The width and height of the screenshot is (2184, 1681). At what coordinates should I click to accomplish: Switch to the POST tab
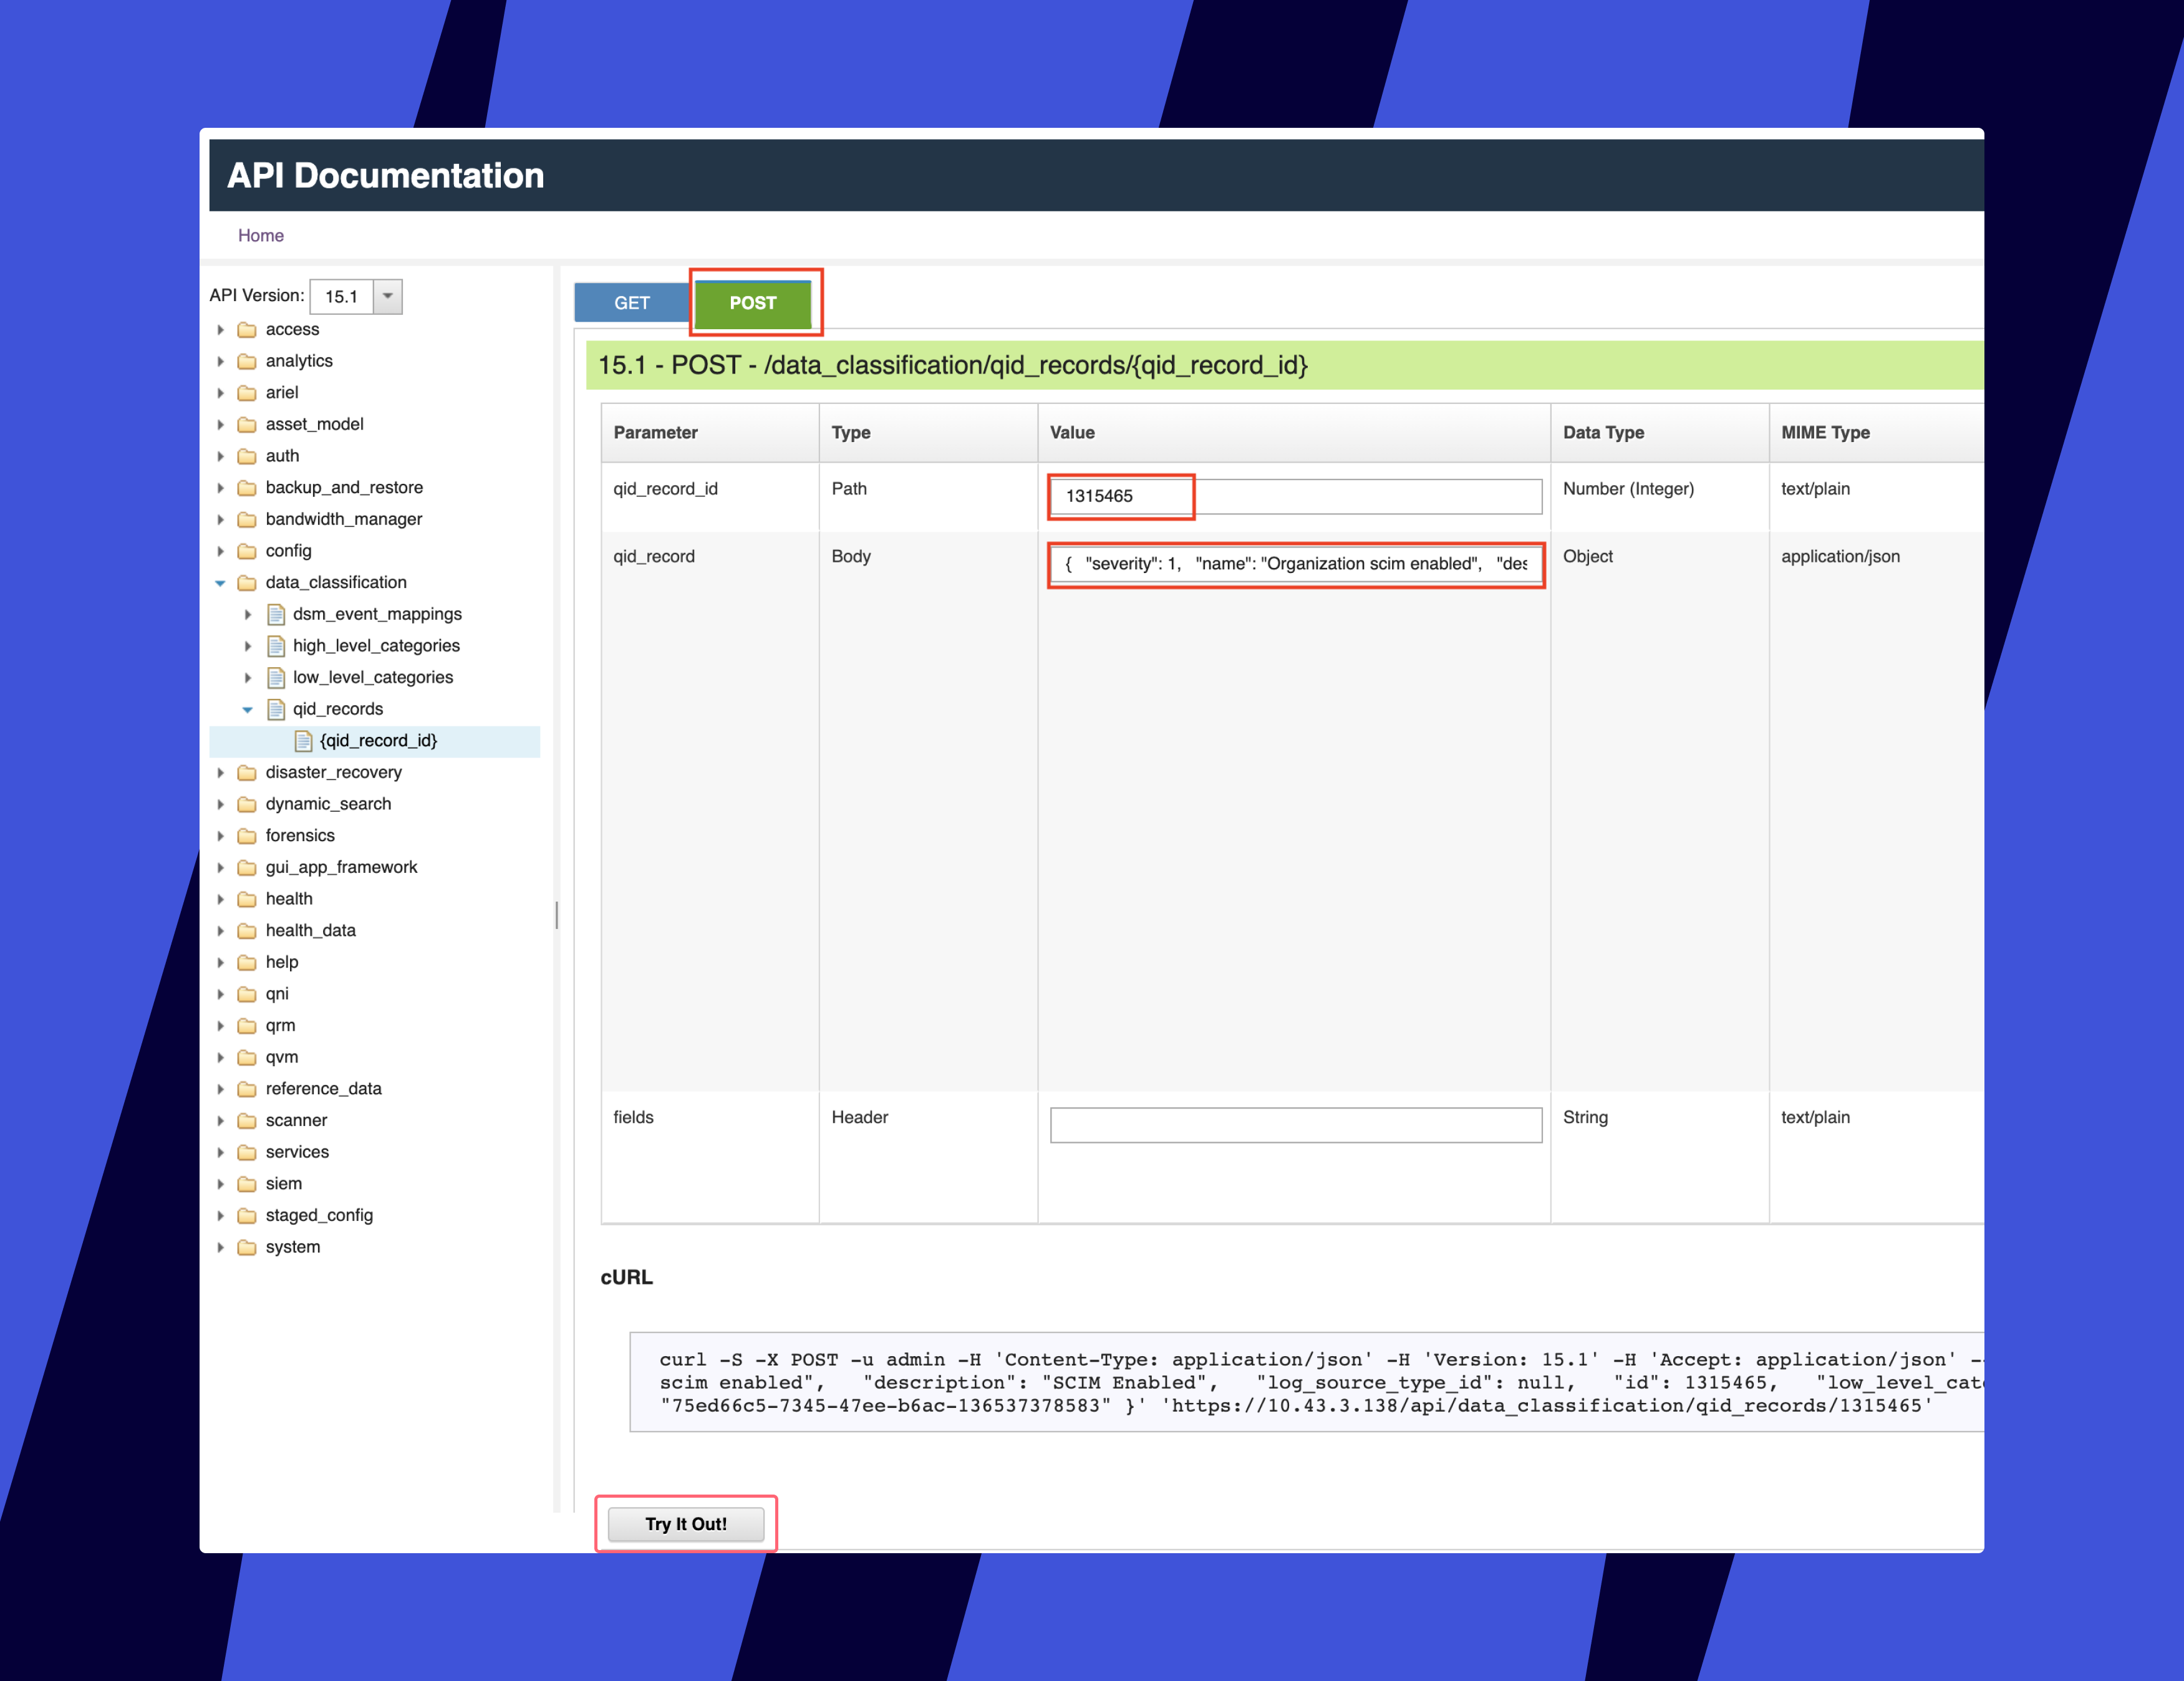point(753,303)
